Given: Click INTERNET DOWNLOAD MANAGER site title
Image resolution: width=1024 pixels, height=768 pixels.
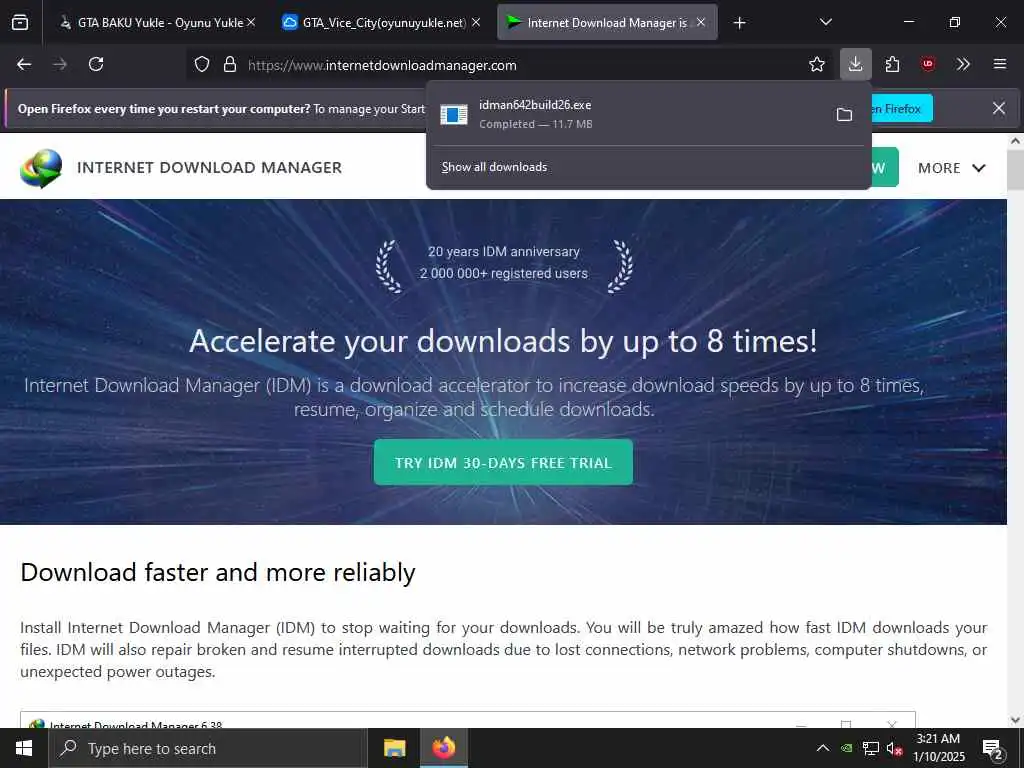Looking at the screenshot, I should click(x=209, y=168).
